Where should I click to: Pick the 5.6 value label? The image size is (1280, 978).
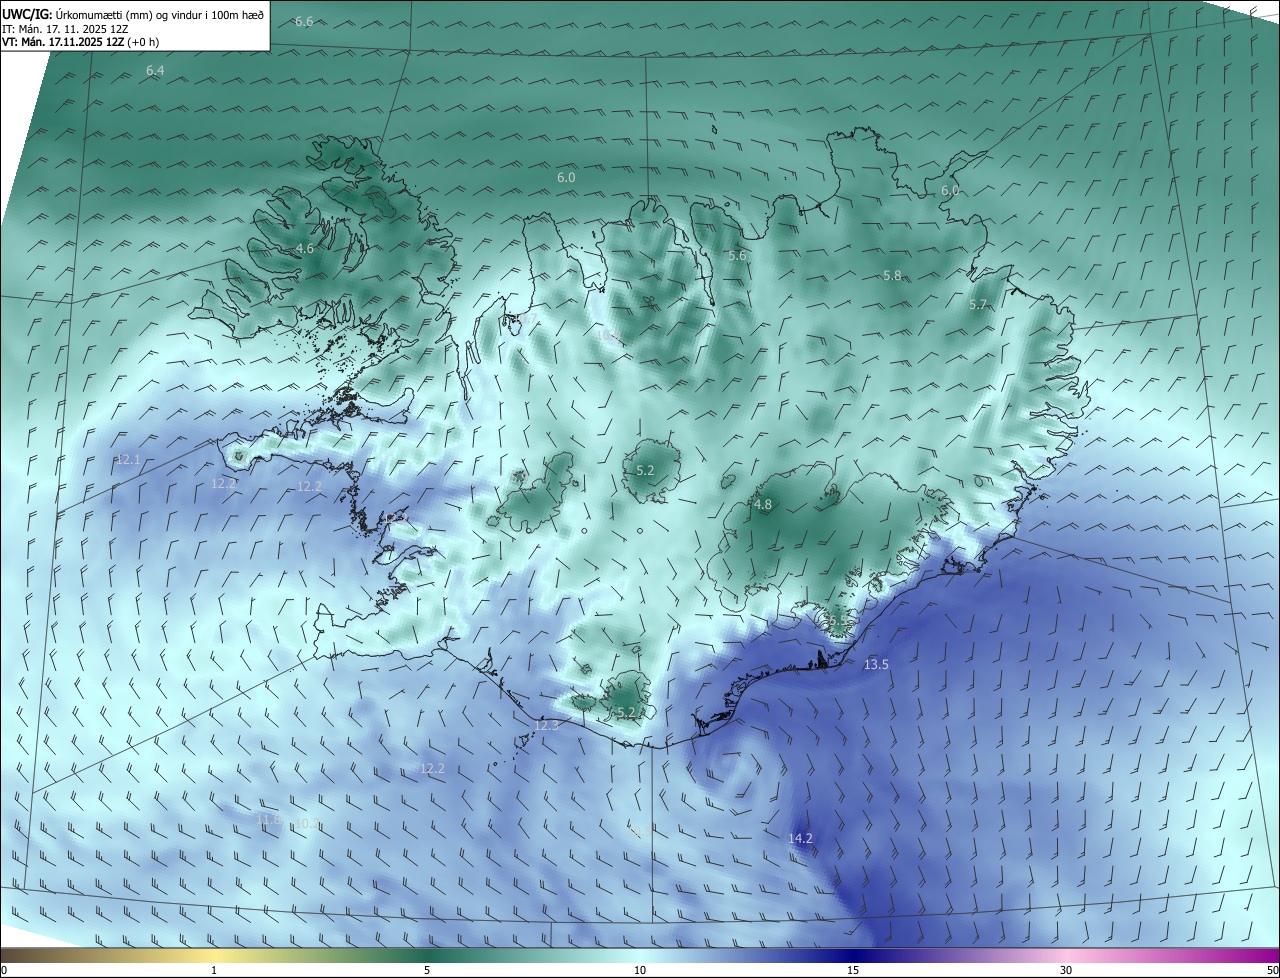(737, 256)
